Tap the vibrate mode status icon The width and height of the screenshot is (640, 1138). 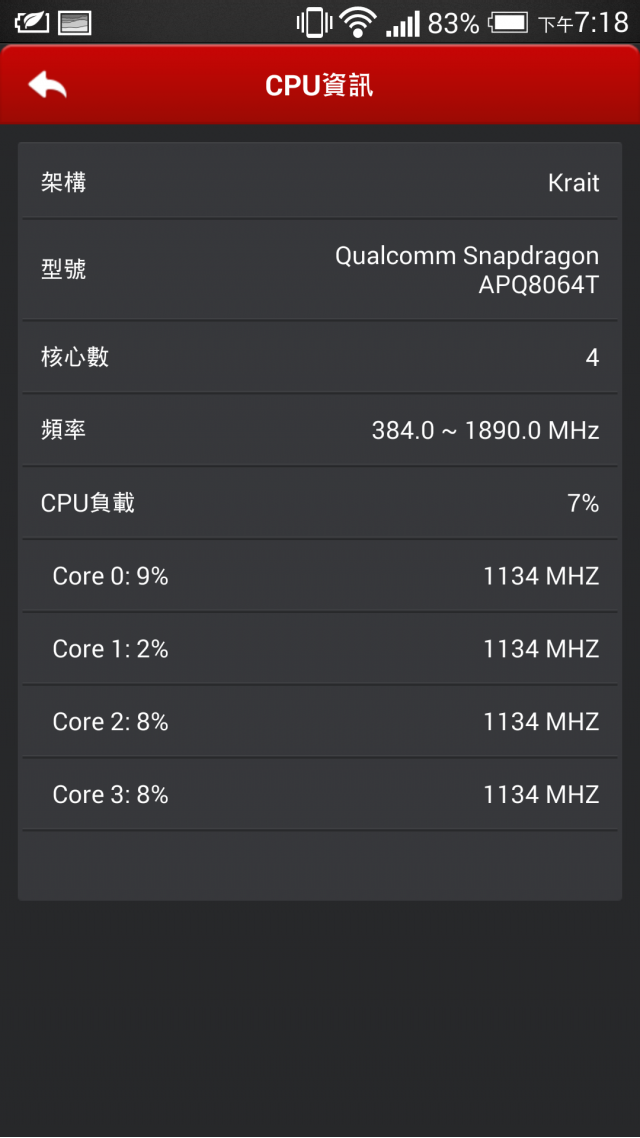[314, 23]
